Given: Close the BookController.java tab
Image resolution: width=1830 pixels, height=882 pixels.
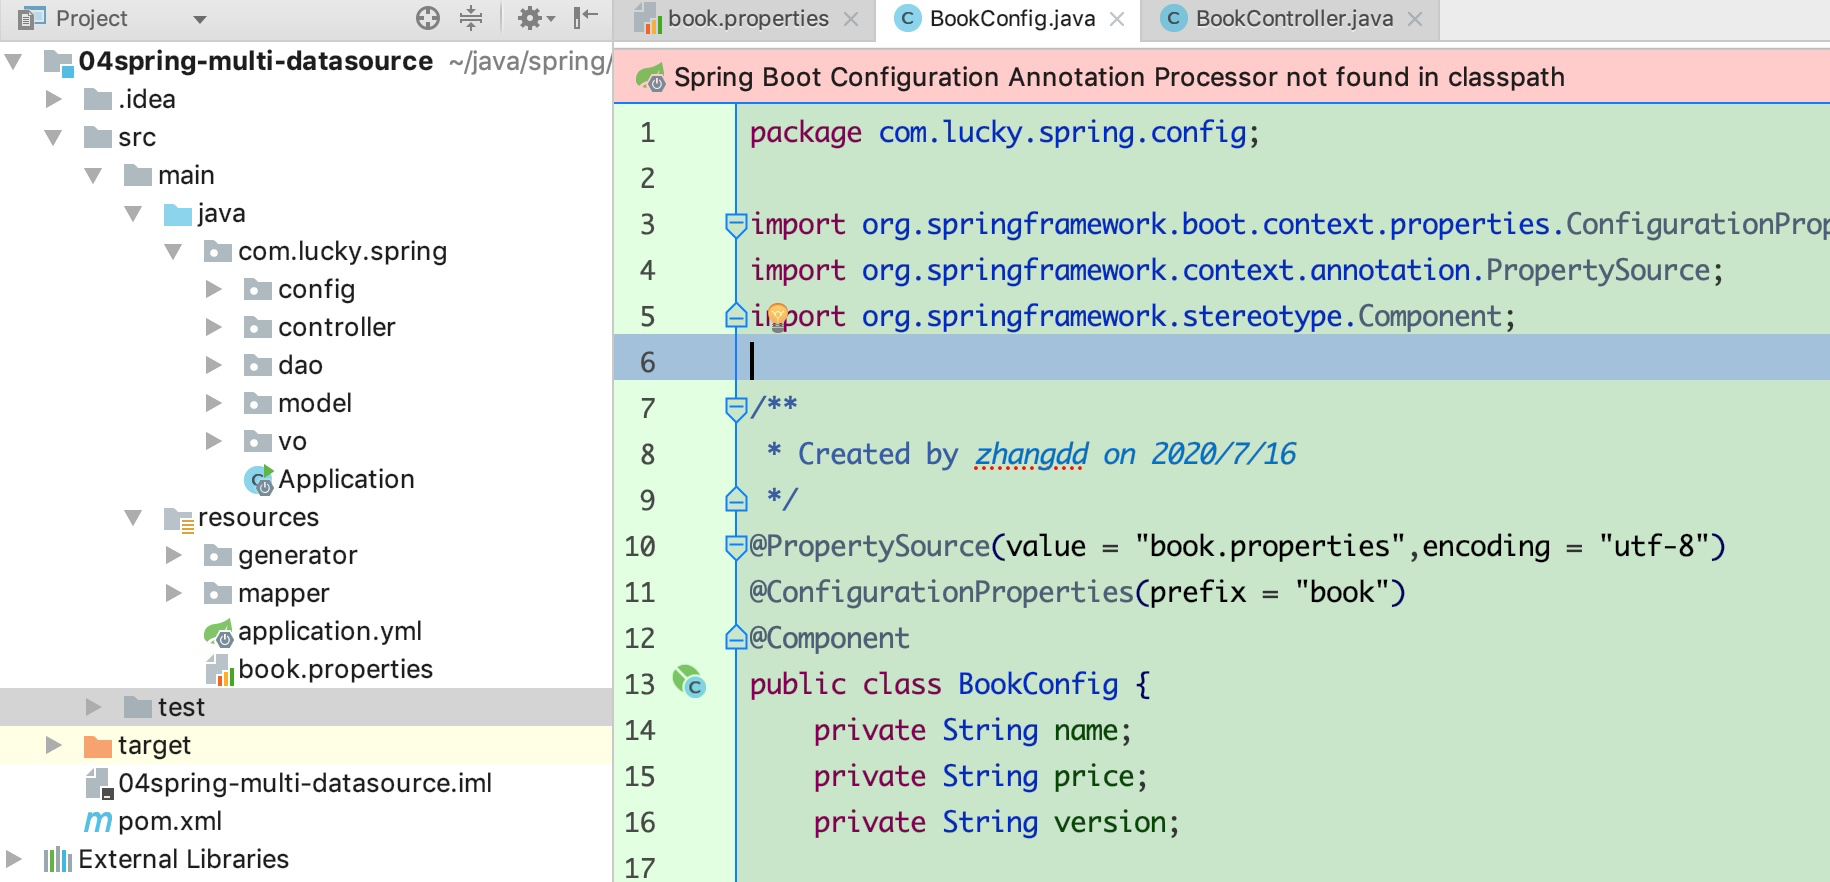Looking at the screenshot, I should pos(1415,19).
